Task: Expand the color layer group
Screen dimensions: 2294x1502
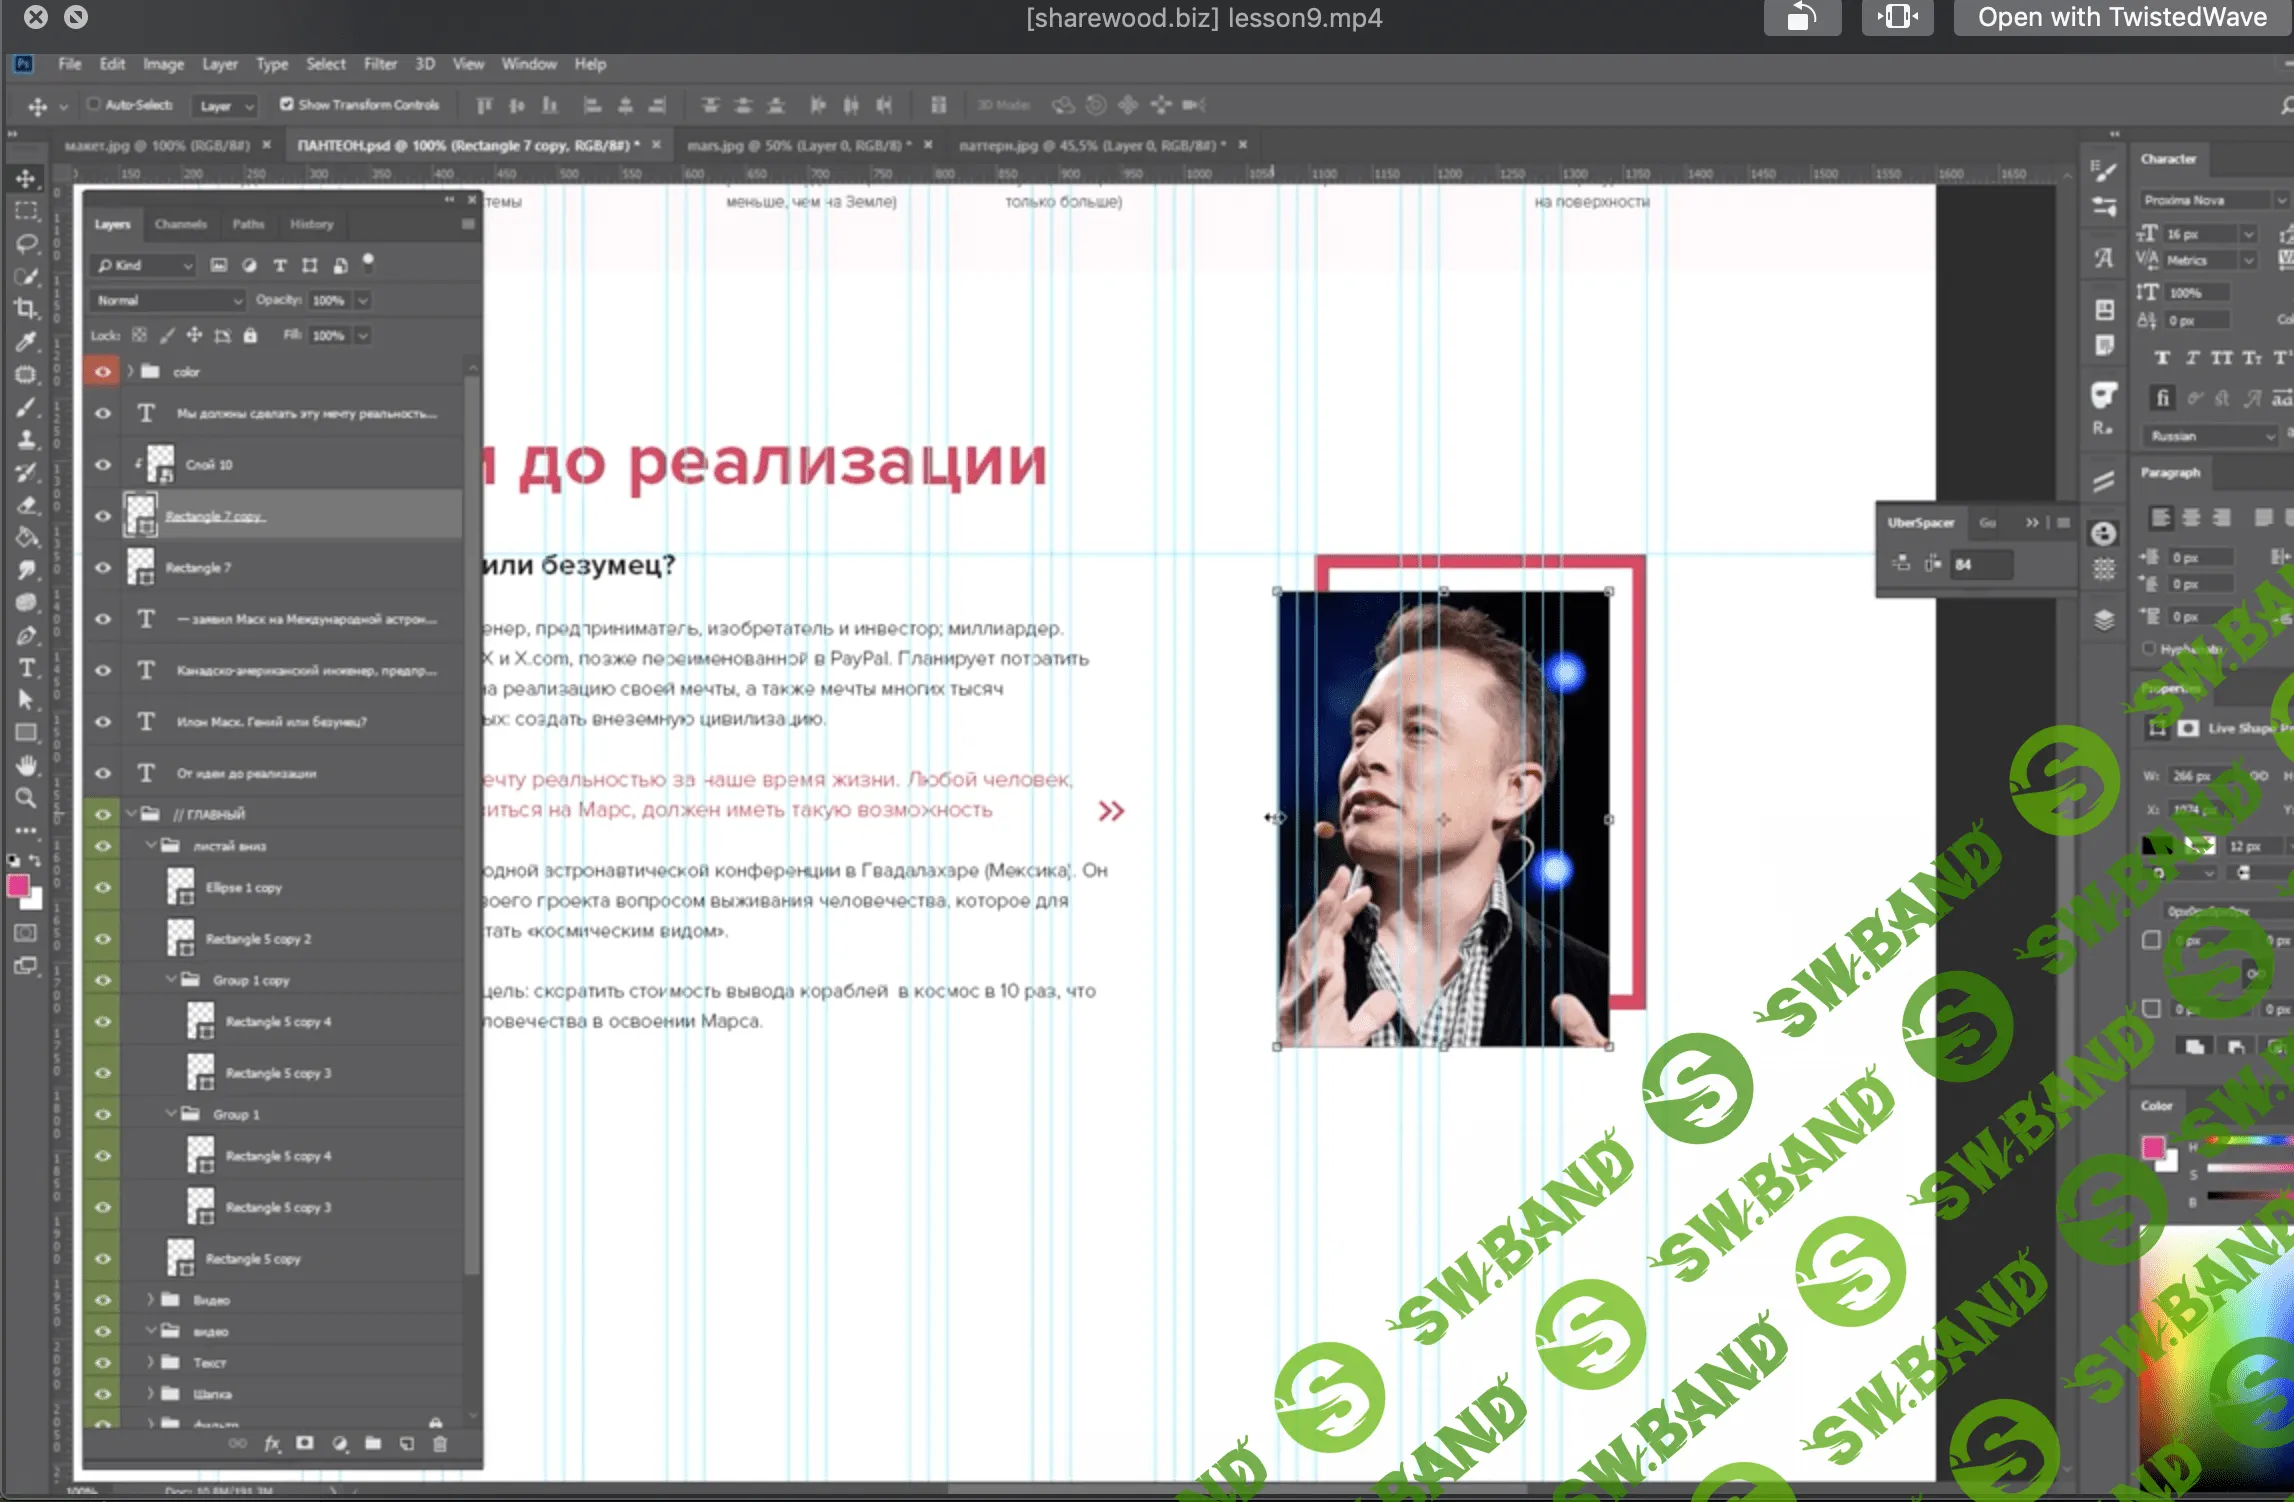Action: 130,371
